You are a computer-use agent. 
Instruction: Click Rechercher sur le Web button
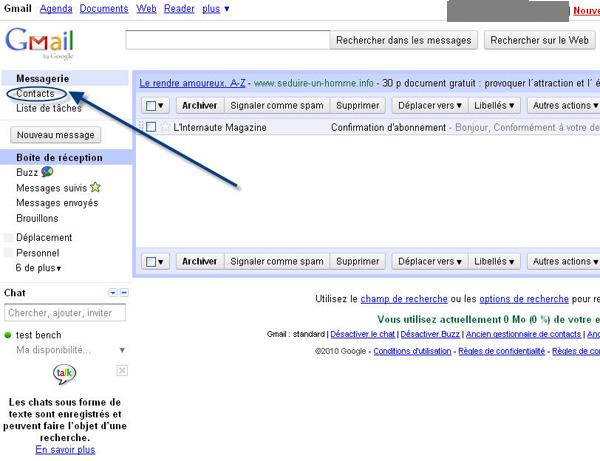pos(540,40)
